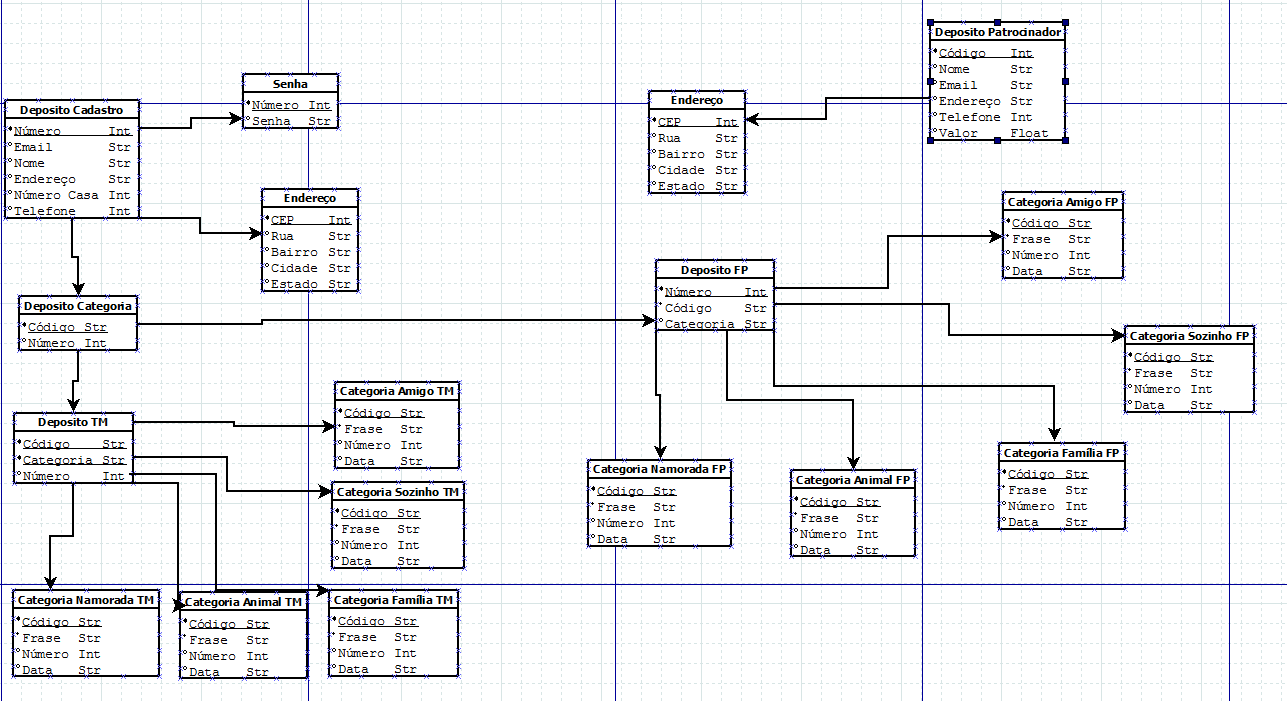Click the Categoria Sozinho TM table title

(x=398, y=492)
